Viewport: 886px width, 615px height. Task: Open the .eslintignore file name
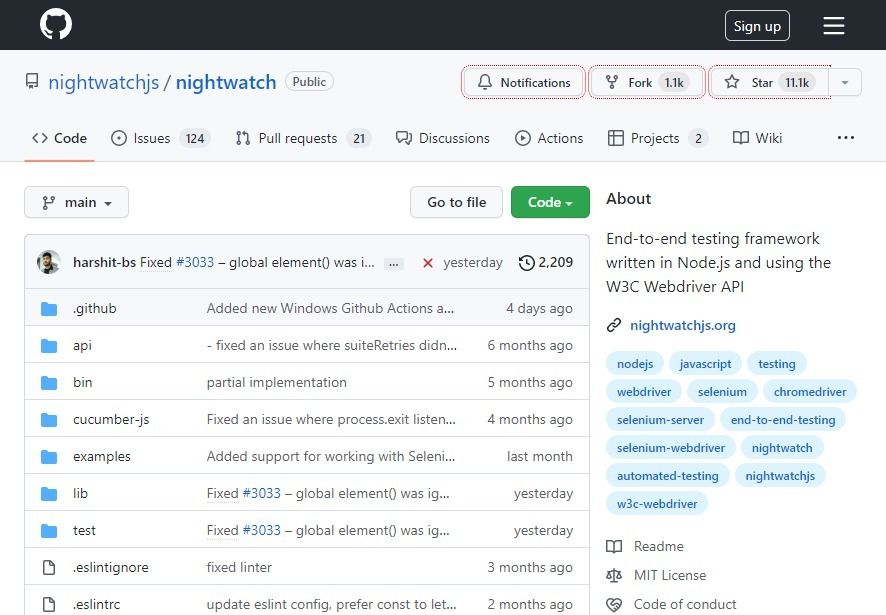pos(111,568)
